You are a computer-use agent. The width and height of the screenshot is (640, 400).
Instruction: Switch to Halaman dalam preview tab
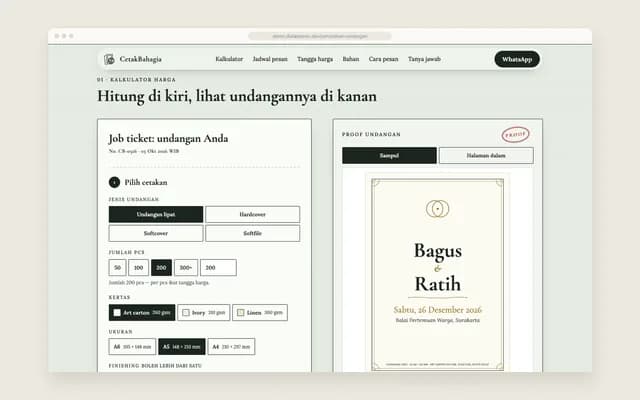486,156
